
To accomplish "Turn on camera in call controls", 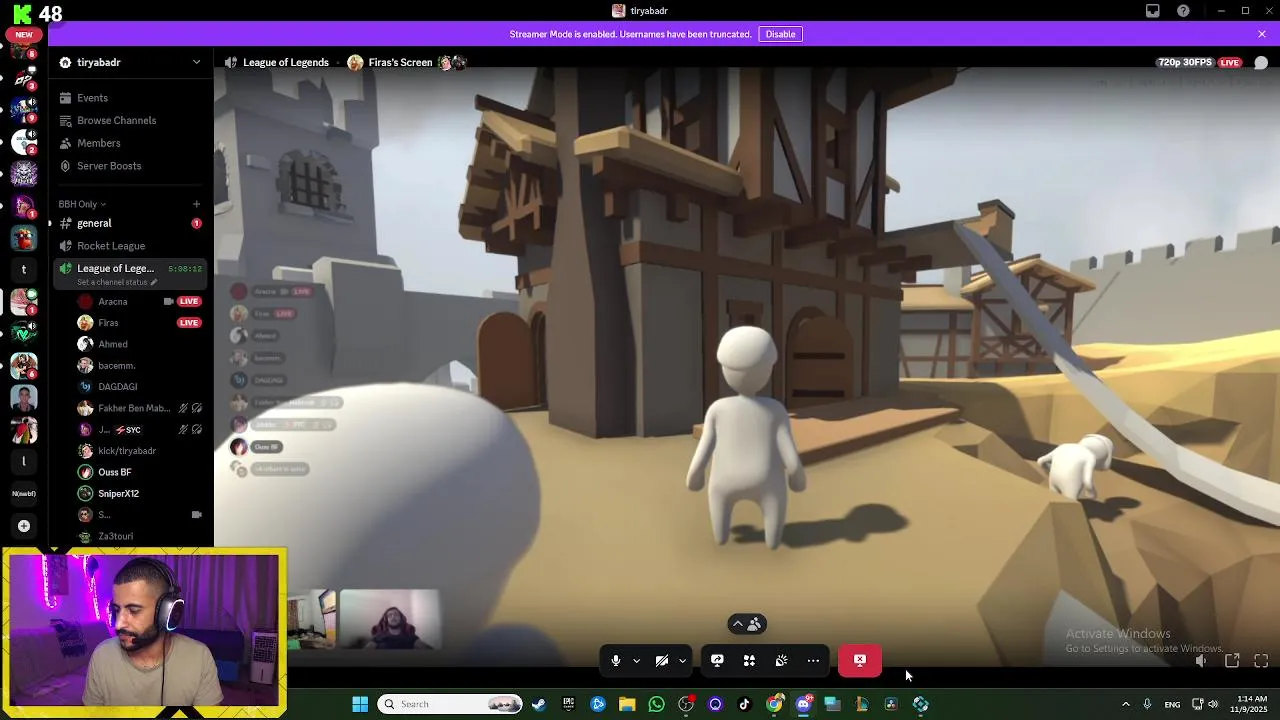I will (x=662, y=660).
